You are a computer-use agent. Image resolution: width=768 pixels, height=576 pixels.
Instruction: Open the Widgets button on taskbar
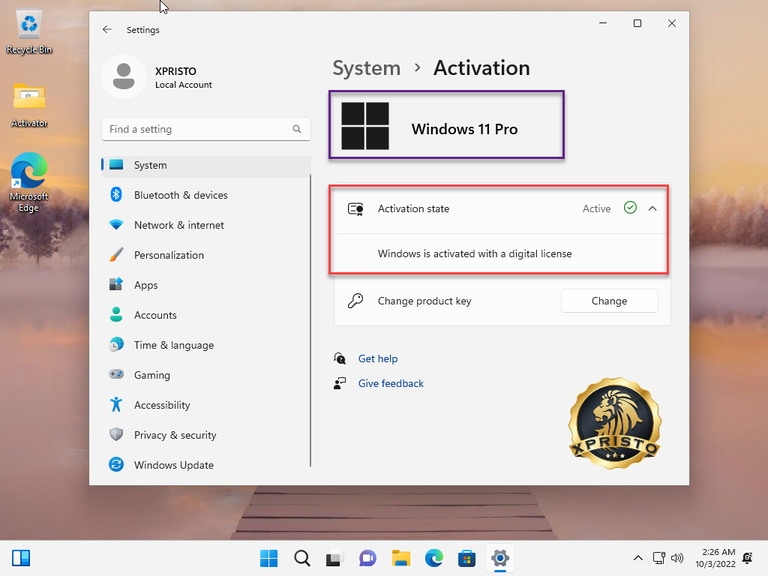pos(21,558)
